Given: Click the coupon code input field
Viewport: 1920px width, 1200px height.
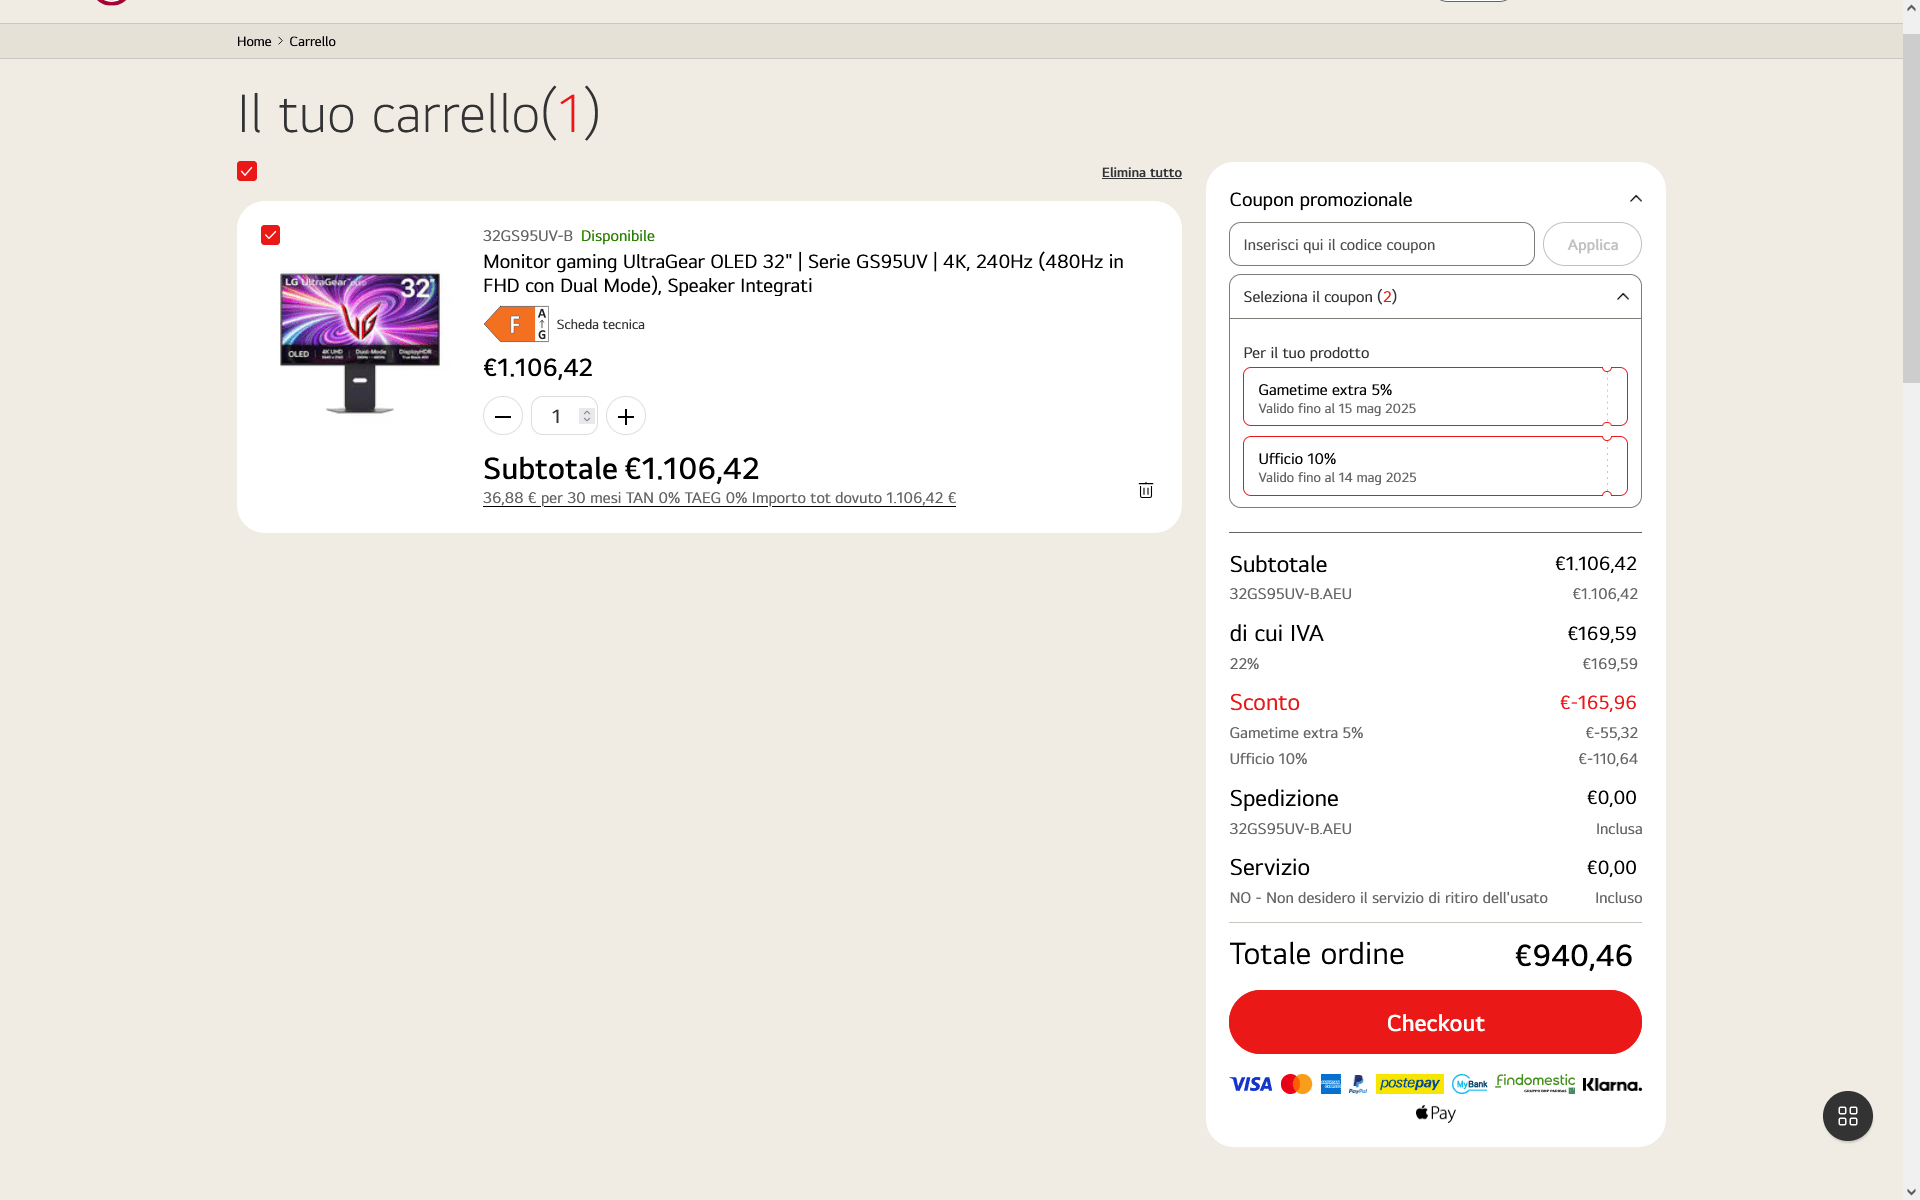Looking at the screenshot, I should coord(1381,245).
